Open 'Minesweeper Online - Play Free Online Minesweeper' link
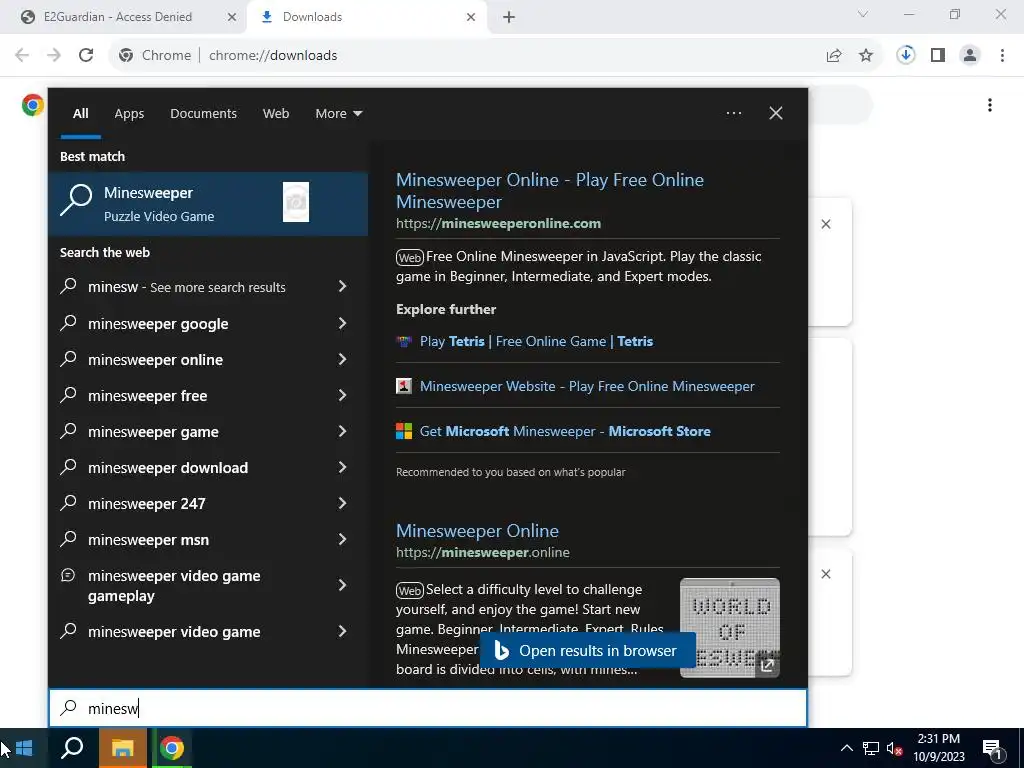 (550, 190)
